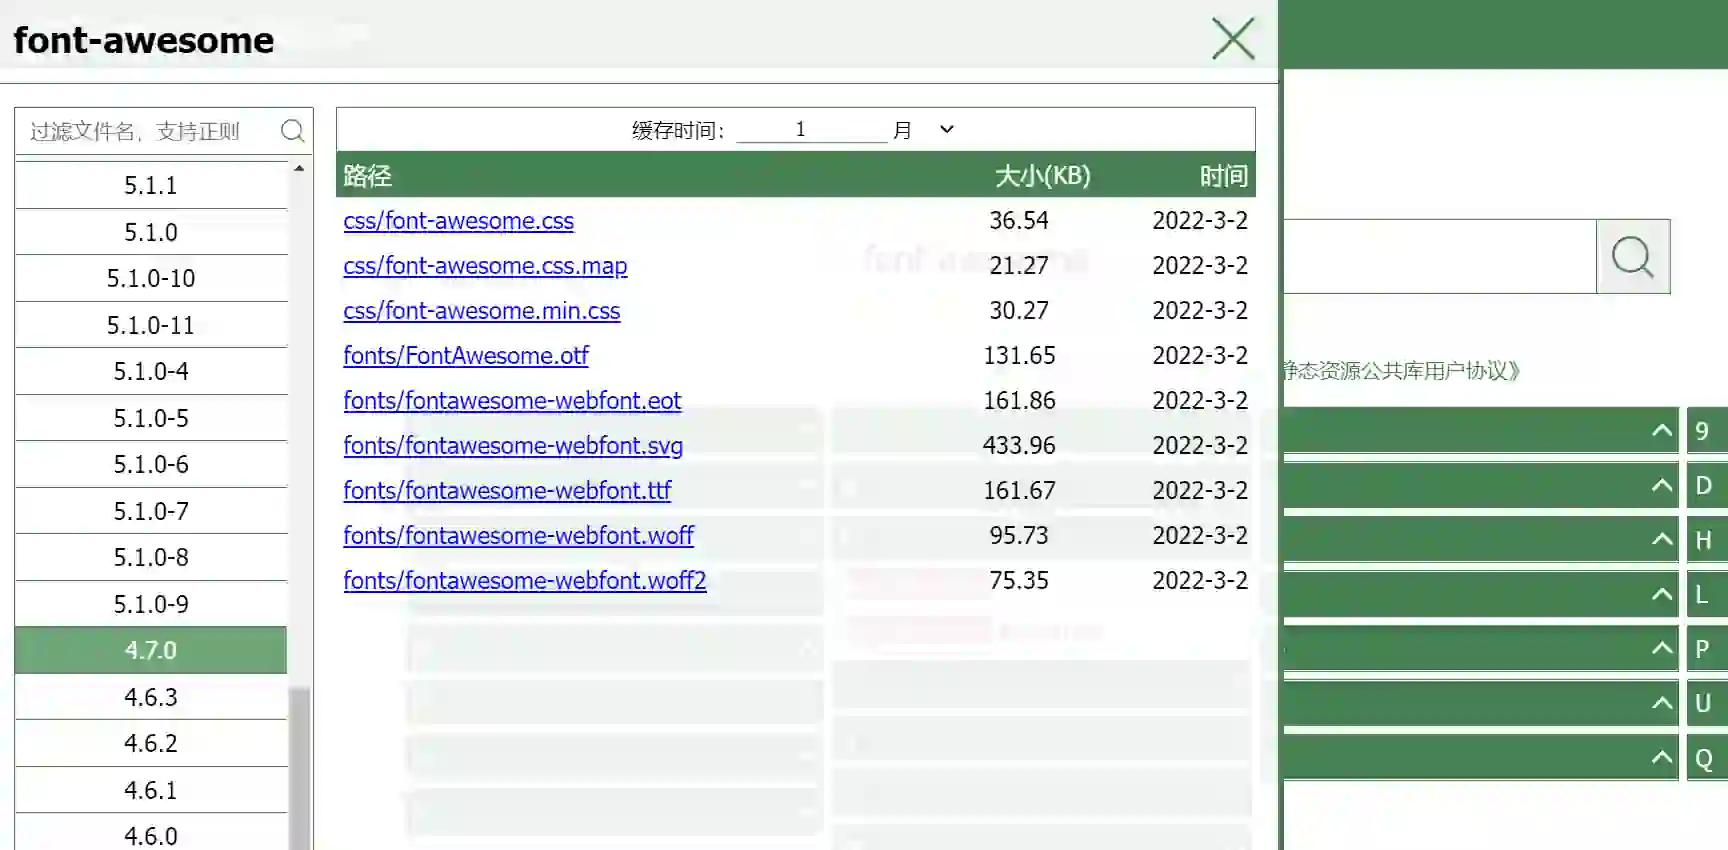Image resolution: width=1728 pixels, height=850 pixels.
Task: Collapse the section beside letter H
Action: [x=1661, y=540]
